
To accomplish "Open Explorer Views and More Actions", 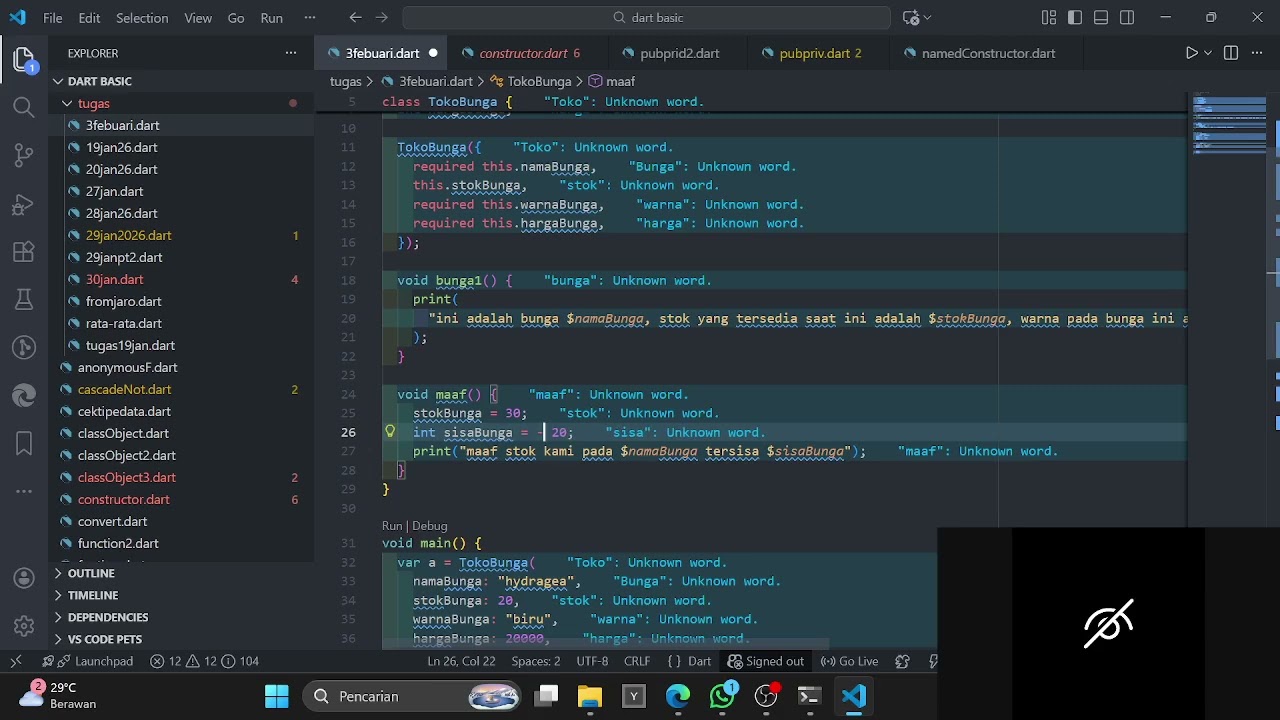I will pyautogui.click(x=291, y=53).
